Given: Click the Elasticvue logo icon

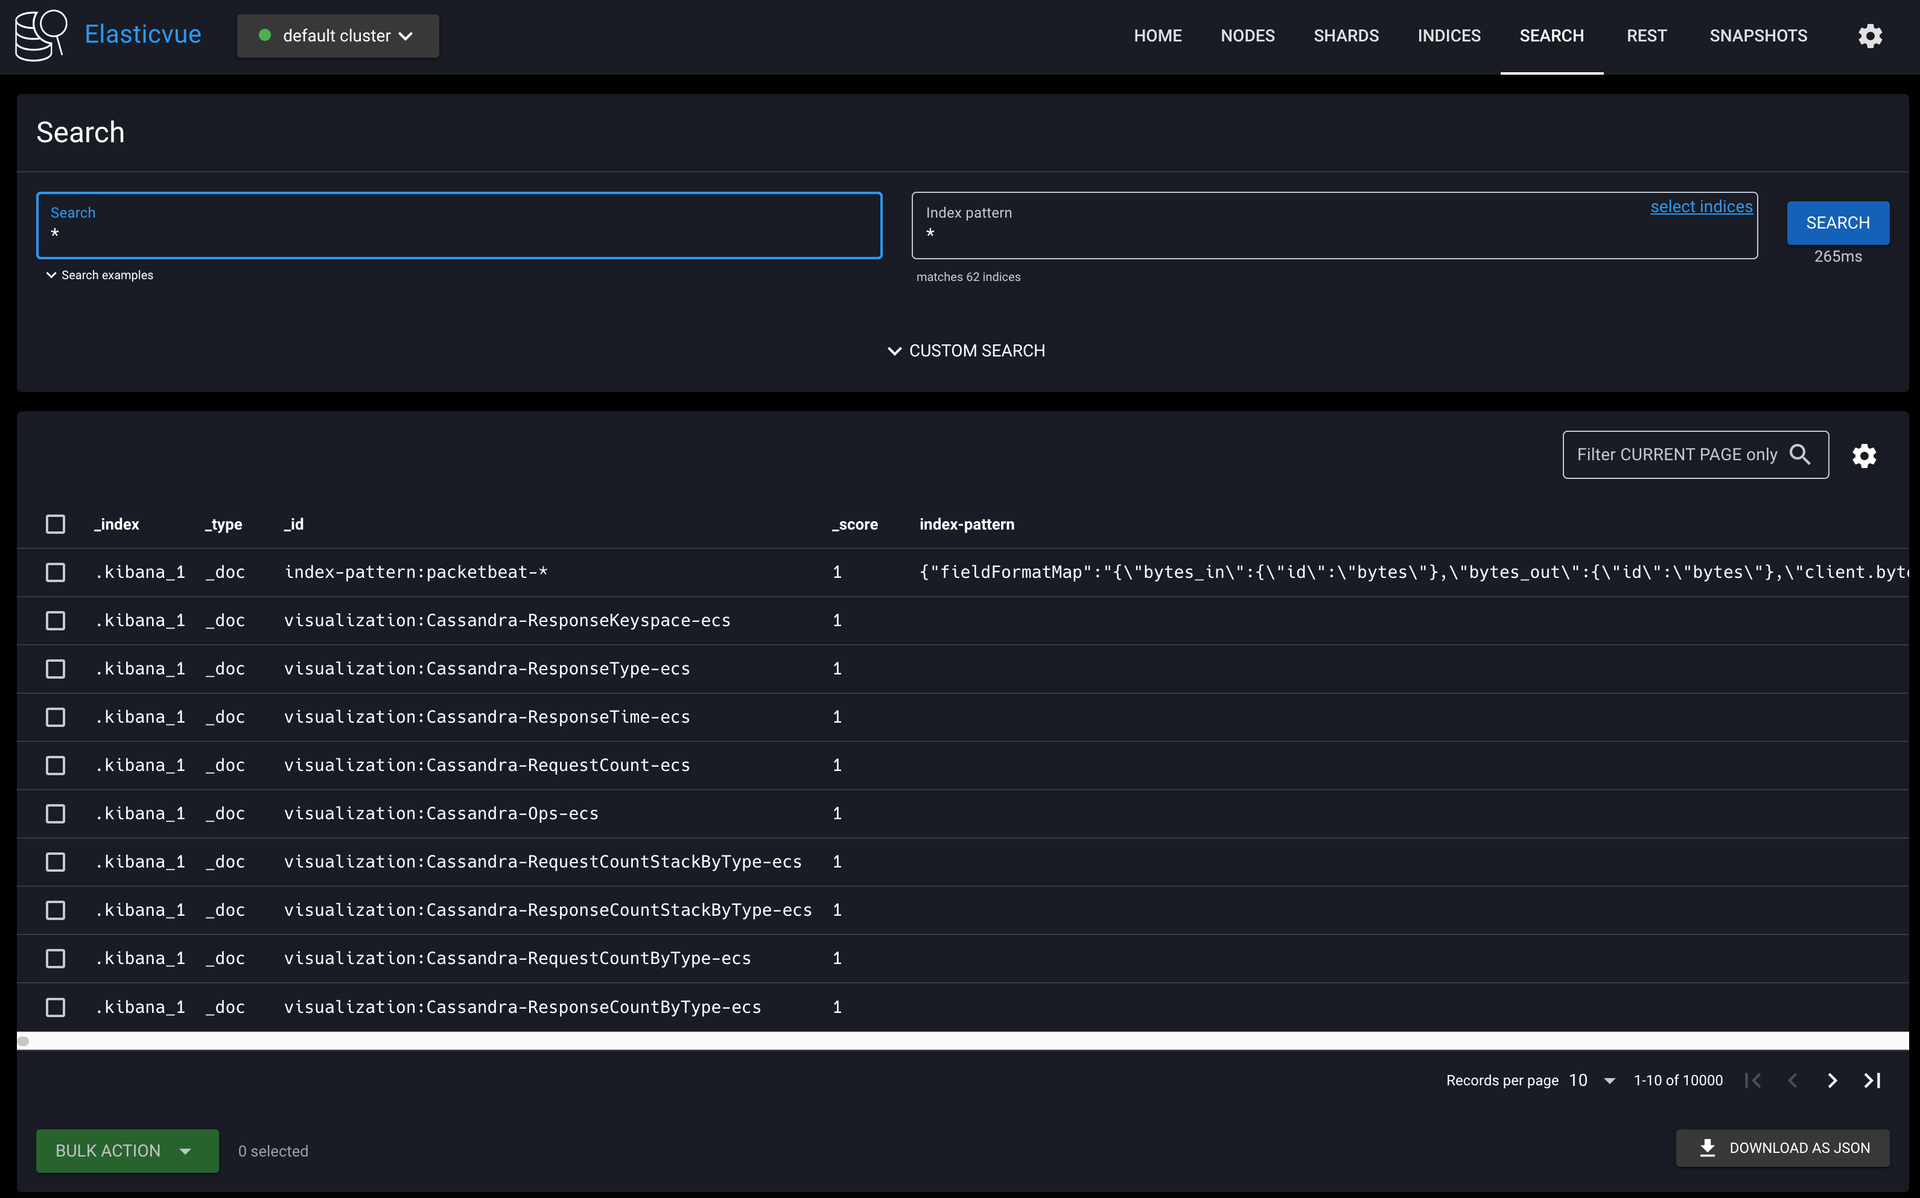Looking at the screenshot, I should tap(41, 35).
